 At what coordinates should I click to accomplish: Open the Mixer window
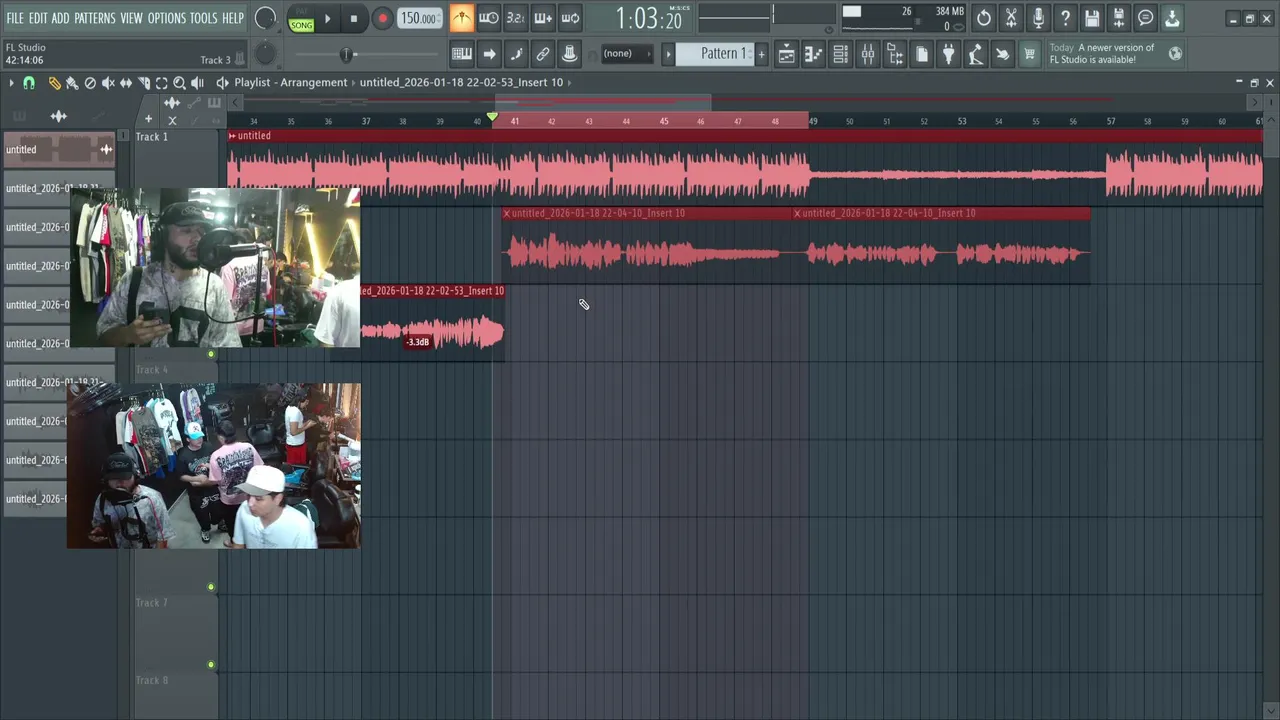click(x=868, y=54)
